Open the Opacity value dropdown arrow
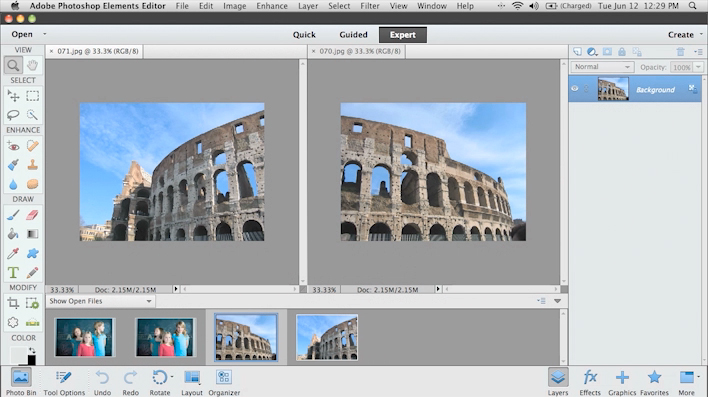Viewport: 708px width, 397px height. tap(699, 67)
